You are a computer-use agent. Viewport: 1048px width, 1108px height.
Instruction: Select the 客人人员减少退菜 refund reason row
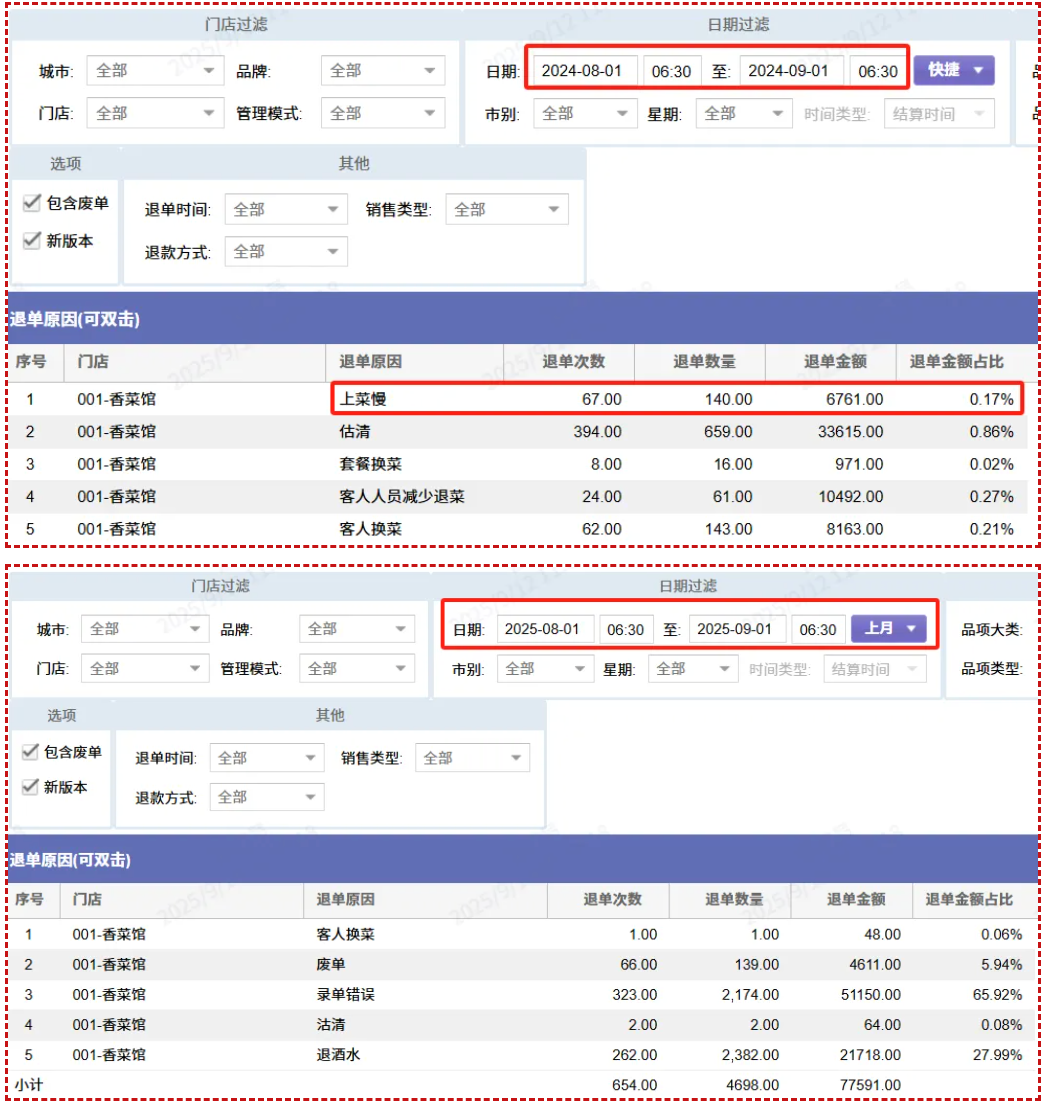pyautogui.click(x=401, y=496)
